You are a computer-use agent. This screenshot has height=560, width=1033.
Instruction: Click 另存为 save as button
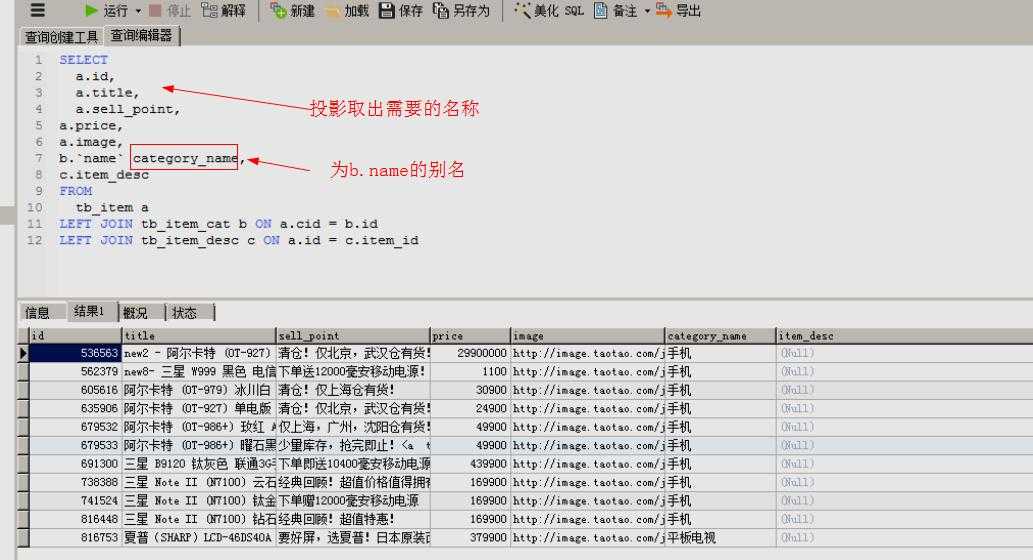click(461, 11)
